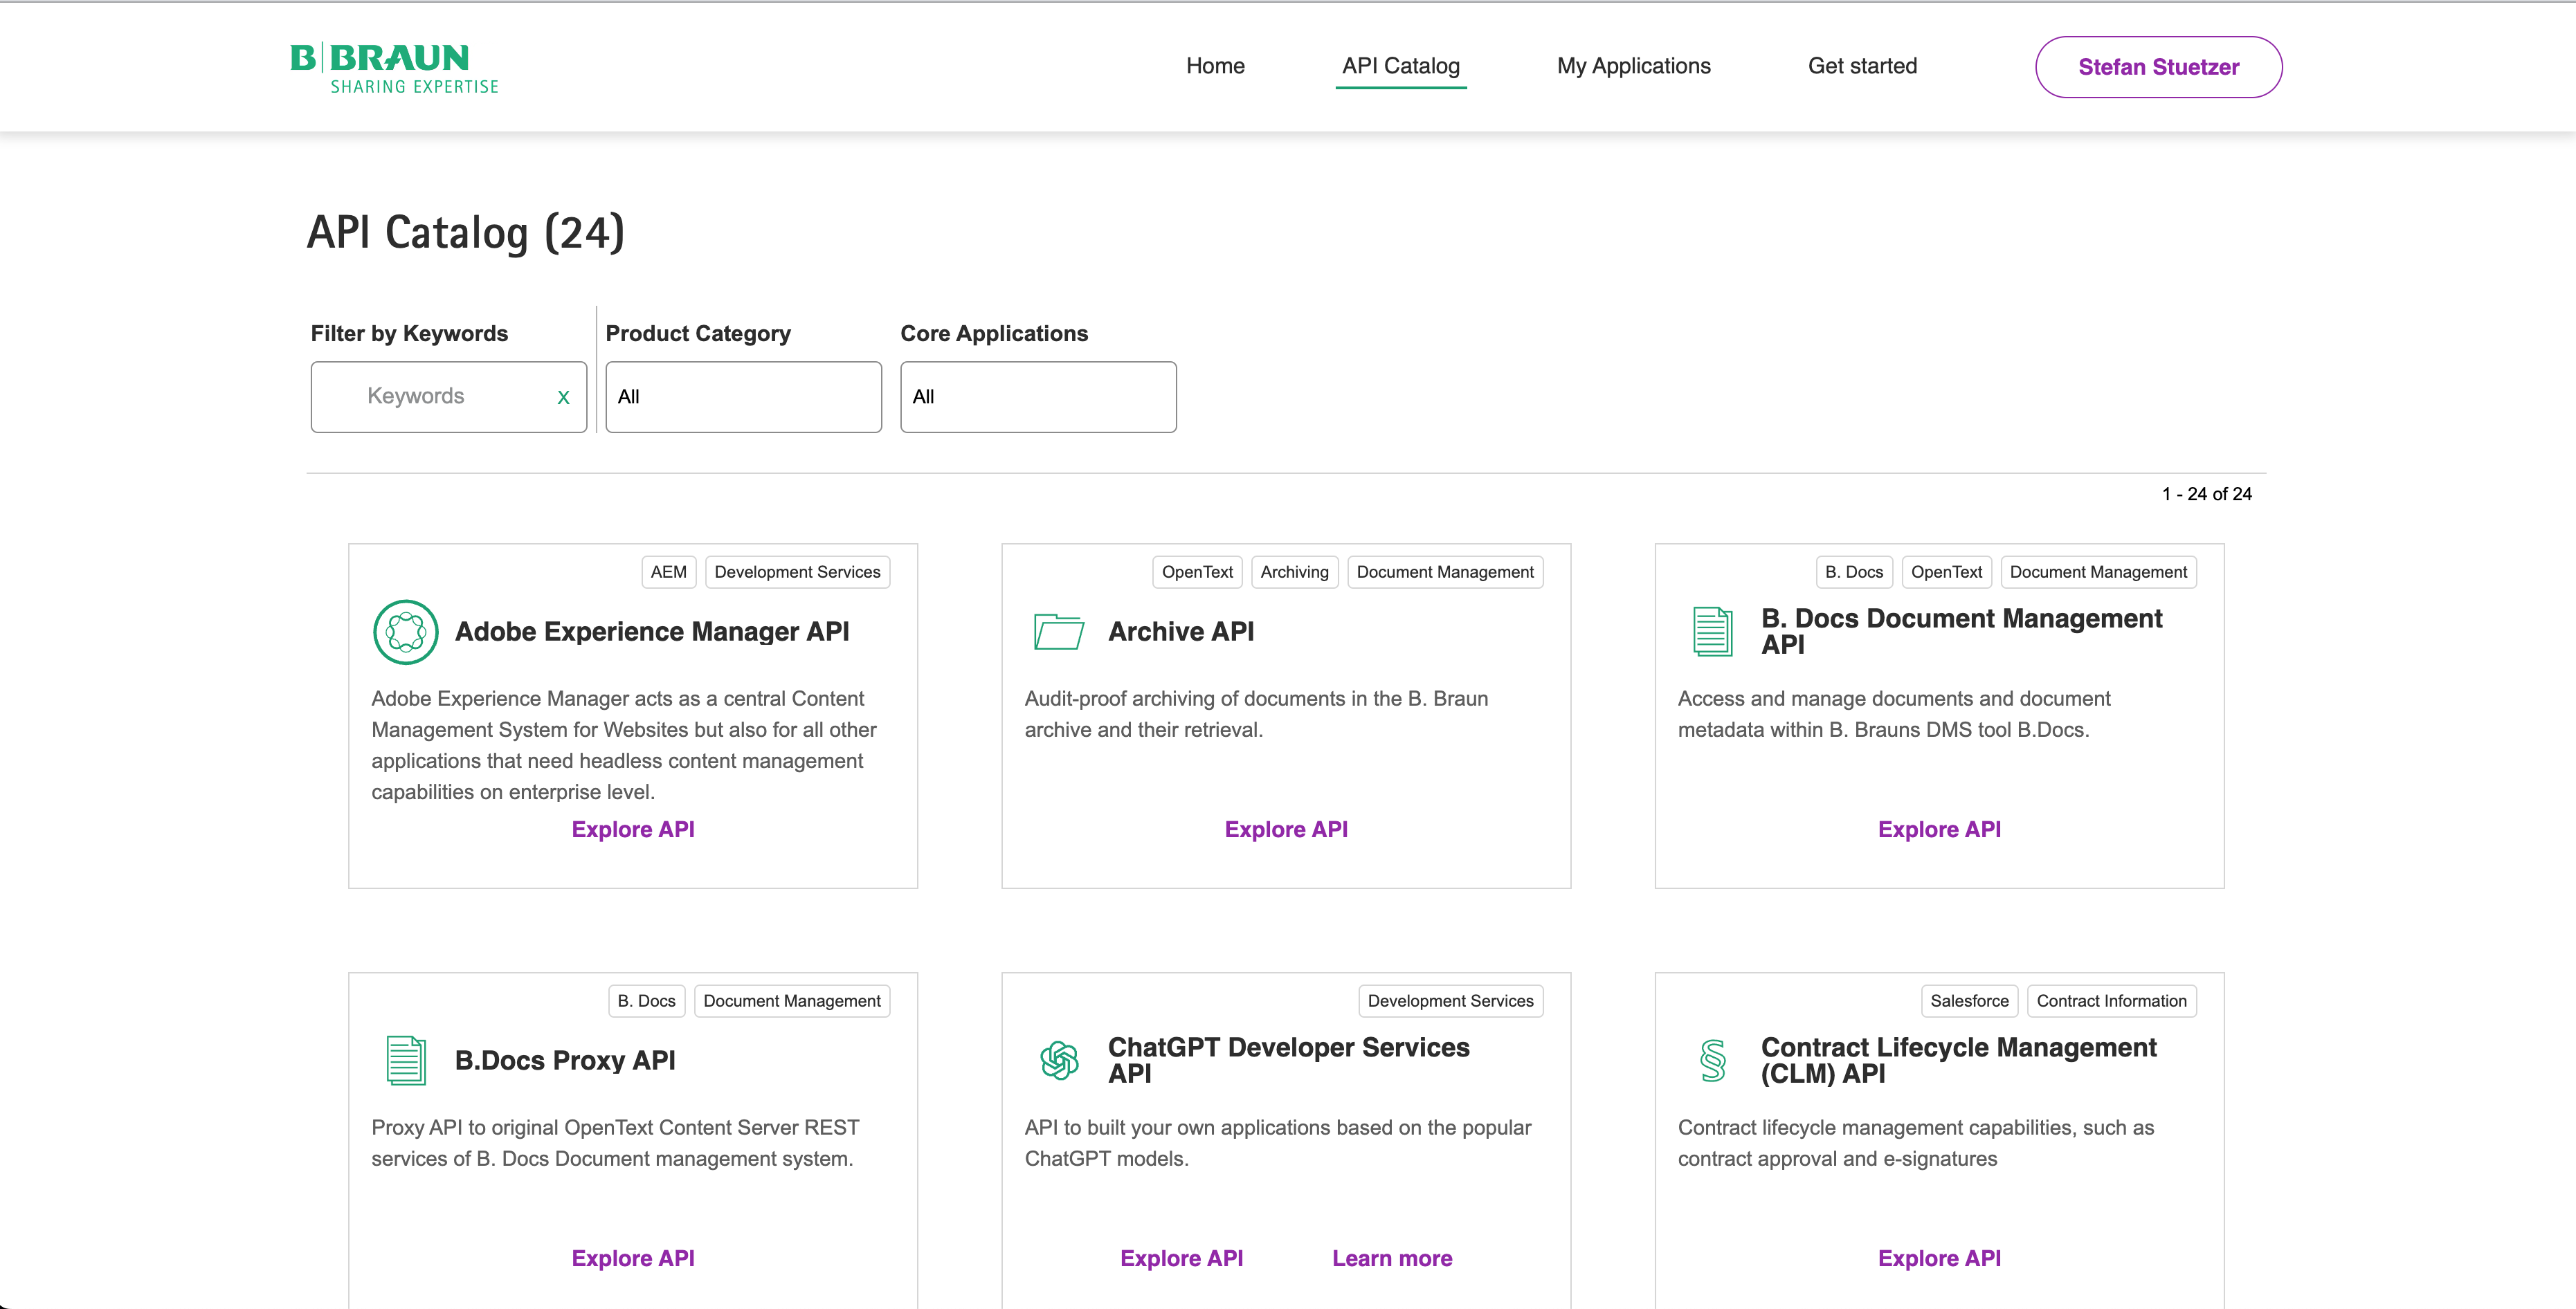Open the Get started menu item
Image resolution: width=2576 pixels, height=1309 pixels.
click(1862, 66)
